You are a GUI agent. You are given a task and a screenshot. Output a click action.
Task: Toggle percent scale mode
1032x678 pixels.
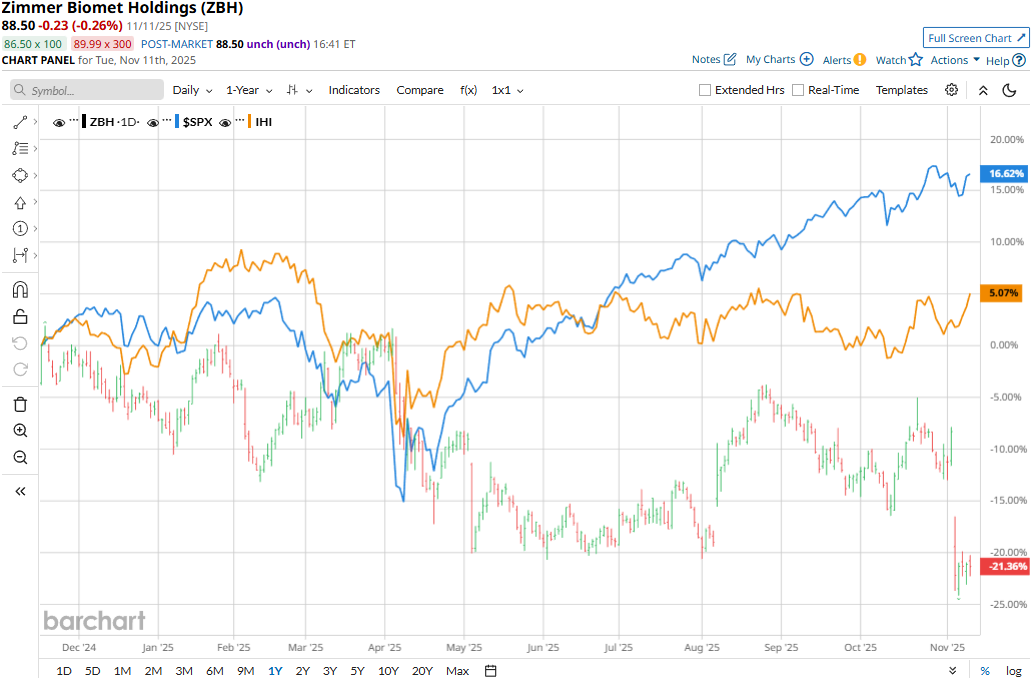coord(985,671)
